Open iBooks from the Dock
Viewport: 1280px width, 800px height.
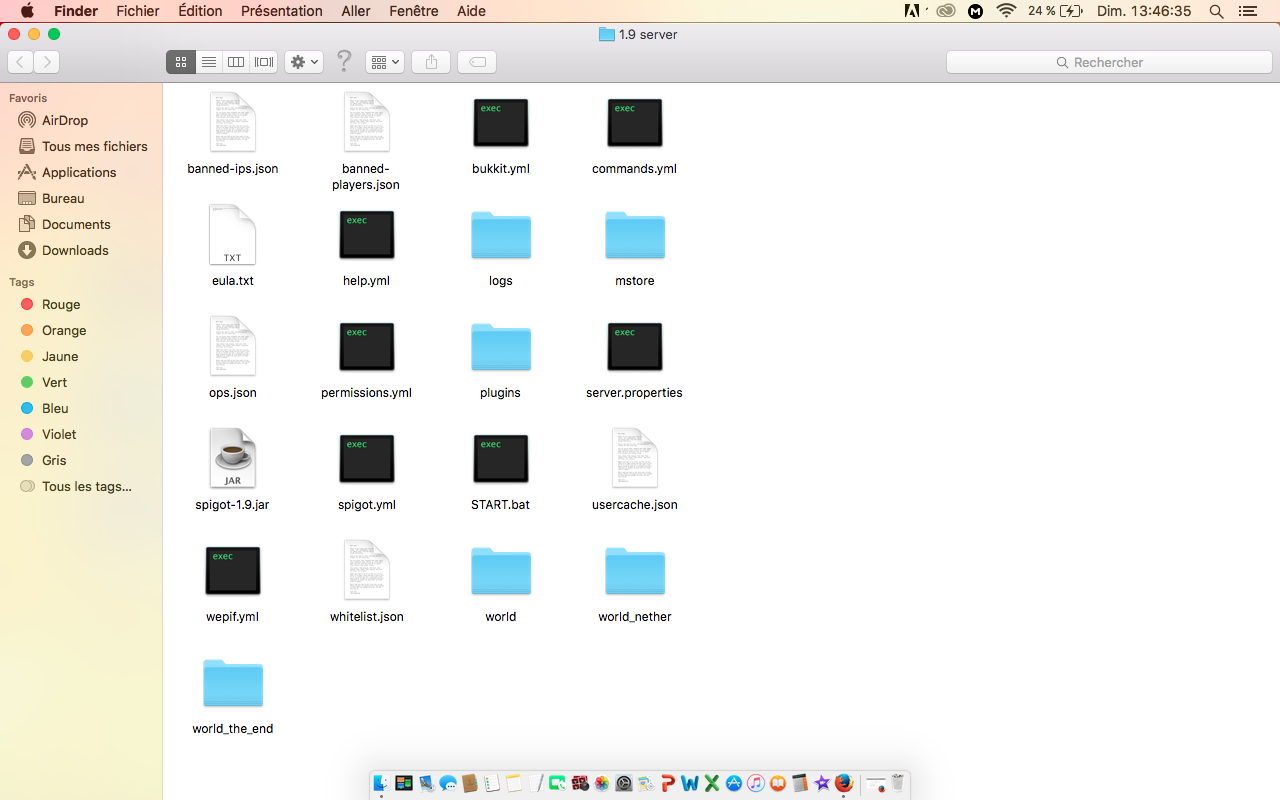click(778, 783)
